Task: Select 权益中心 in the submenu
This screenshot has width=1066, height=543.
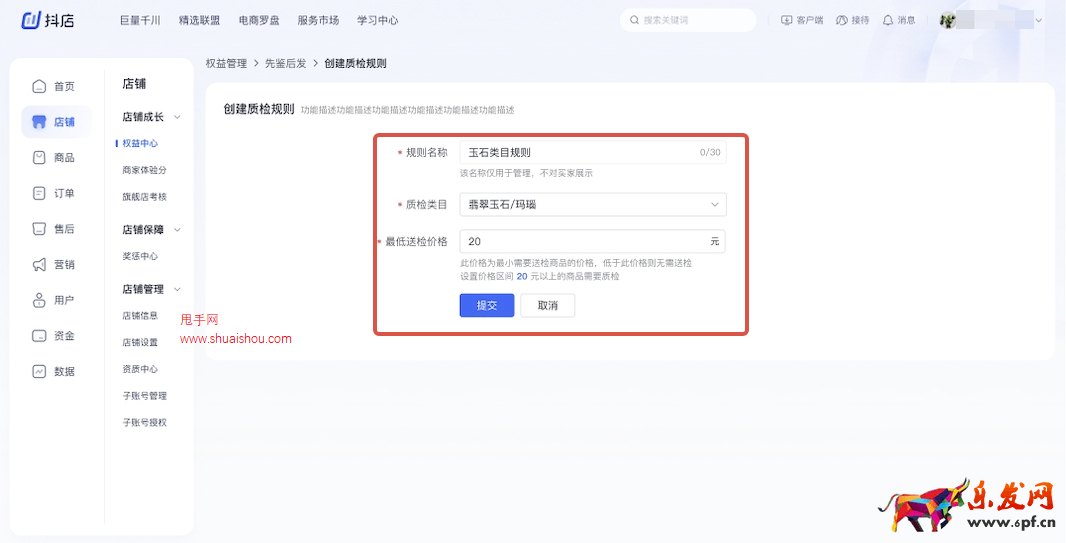Action: pos(140,143)
